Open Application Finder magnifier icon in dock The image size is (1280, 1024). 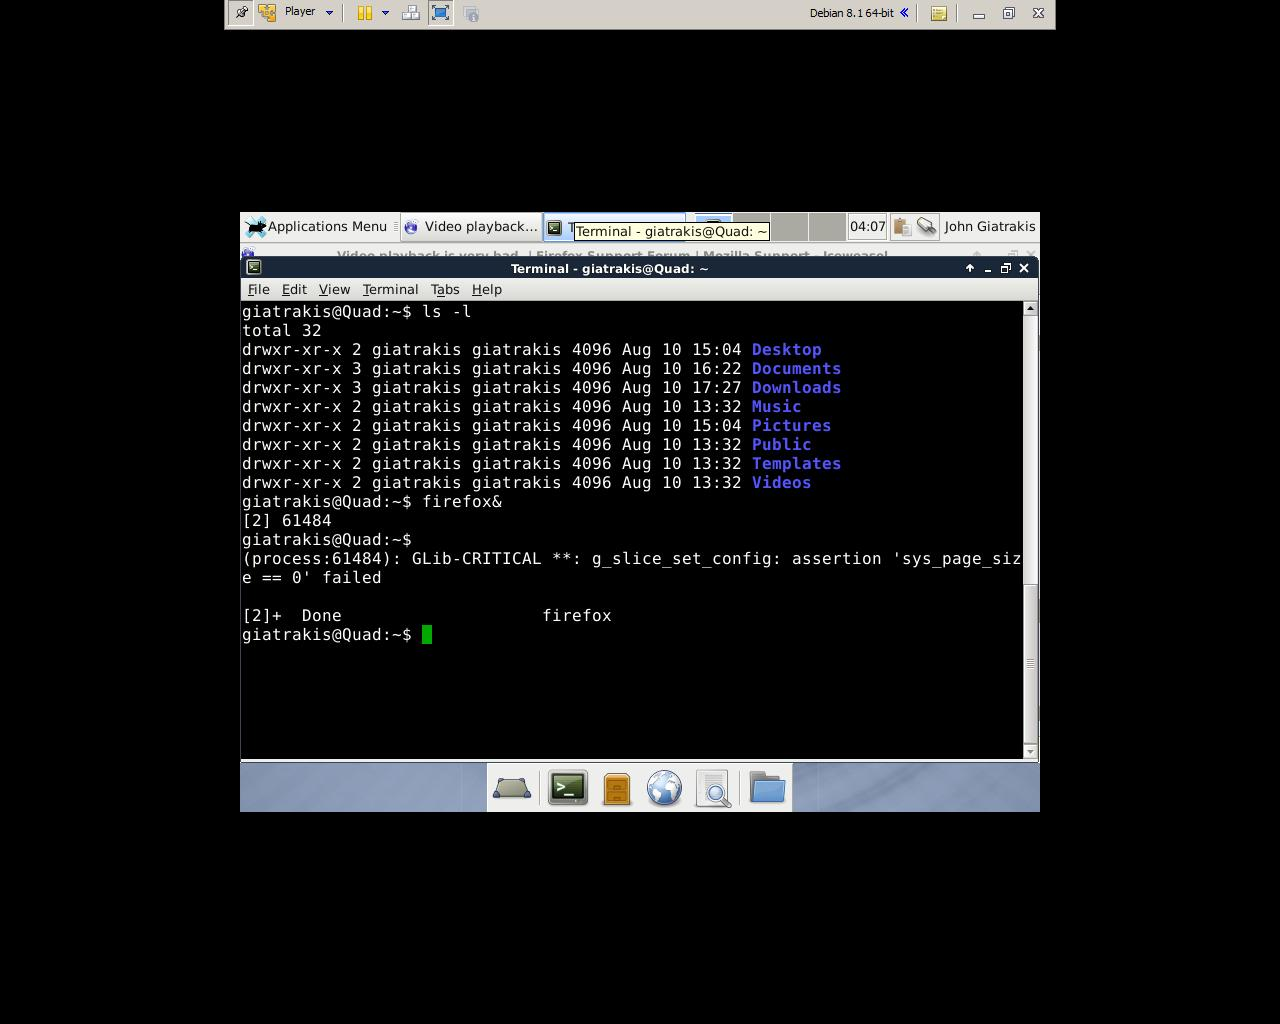(714, 788)
